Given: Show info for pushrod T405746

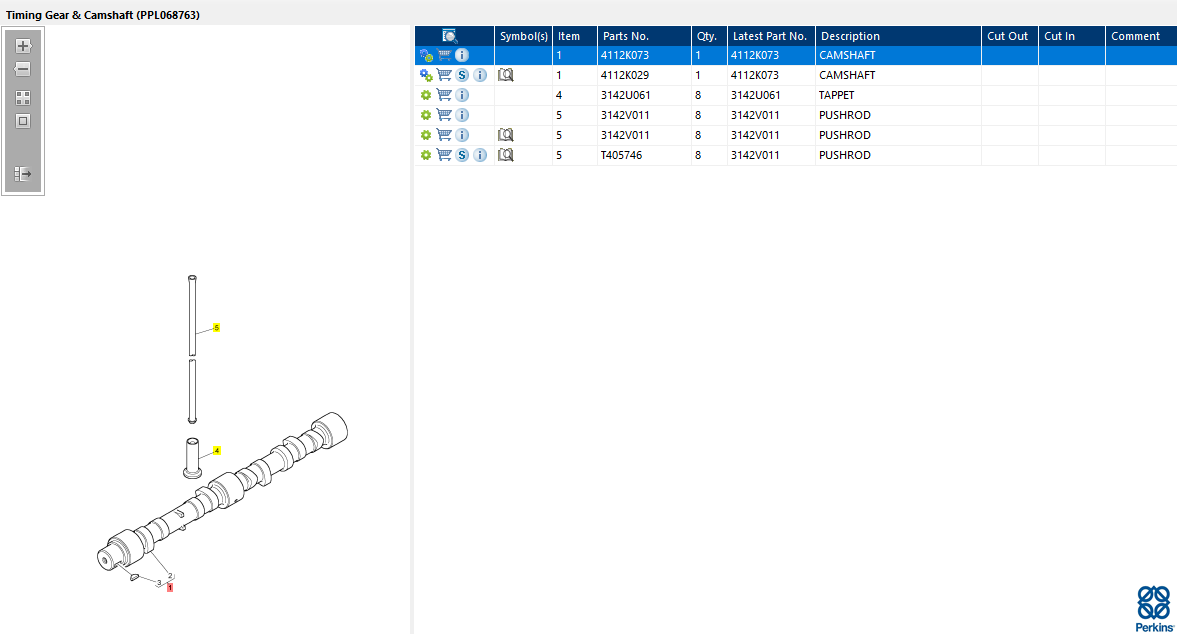Looking at the screenshot, I should (x=480, y=155).
